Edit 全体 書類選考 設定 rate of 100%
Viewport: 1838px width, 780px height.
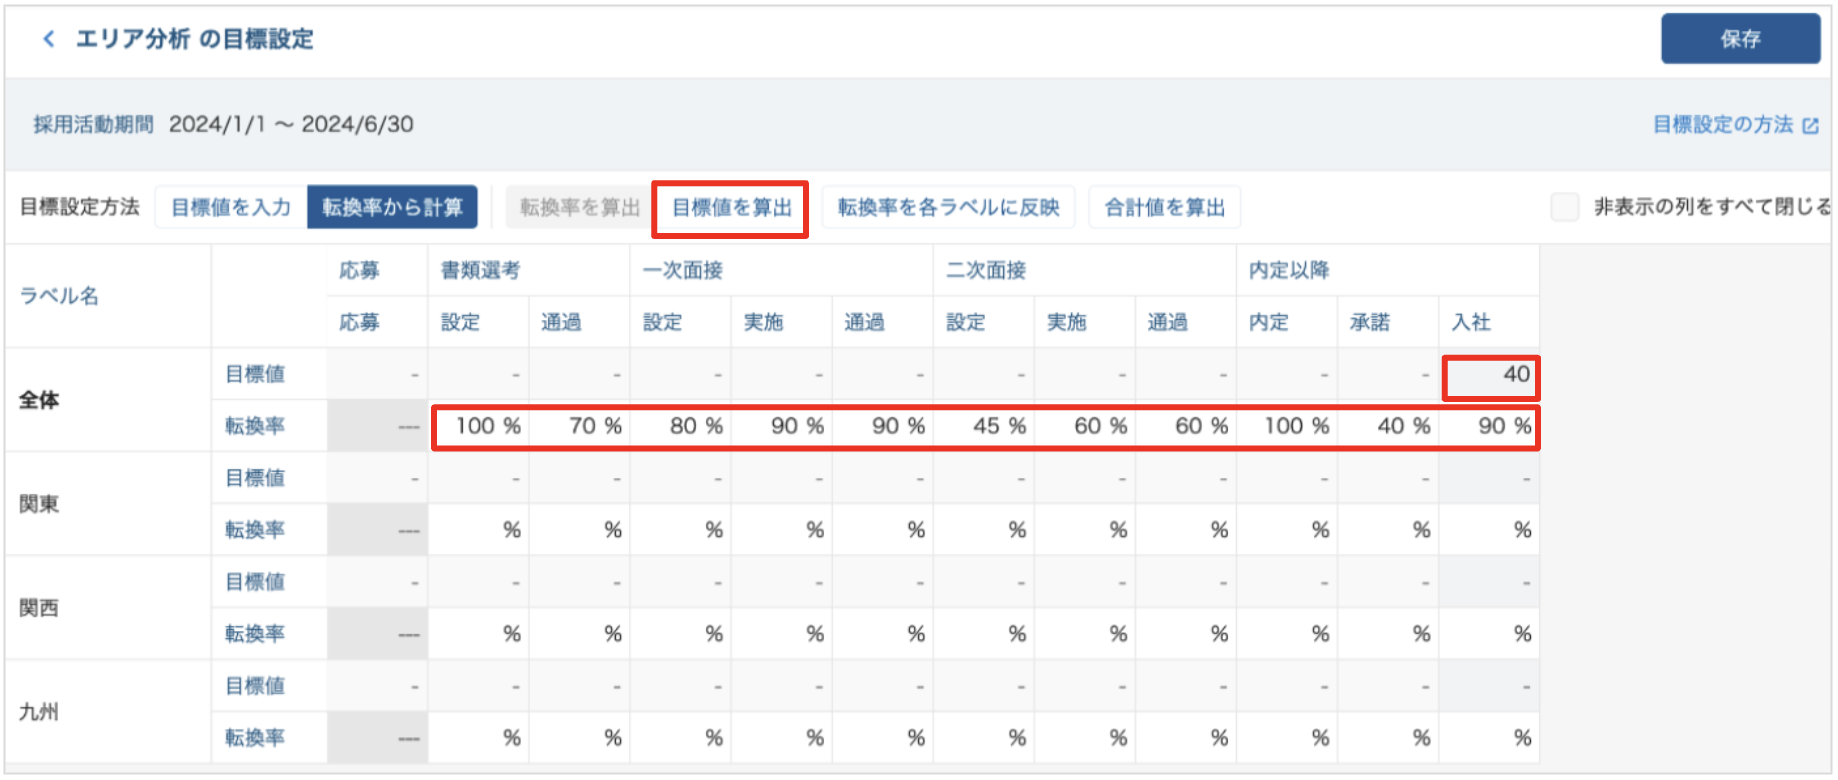pyautogui.click(x=479, y=427)
